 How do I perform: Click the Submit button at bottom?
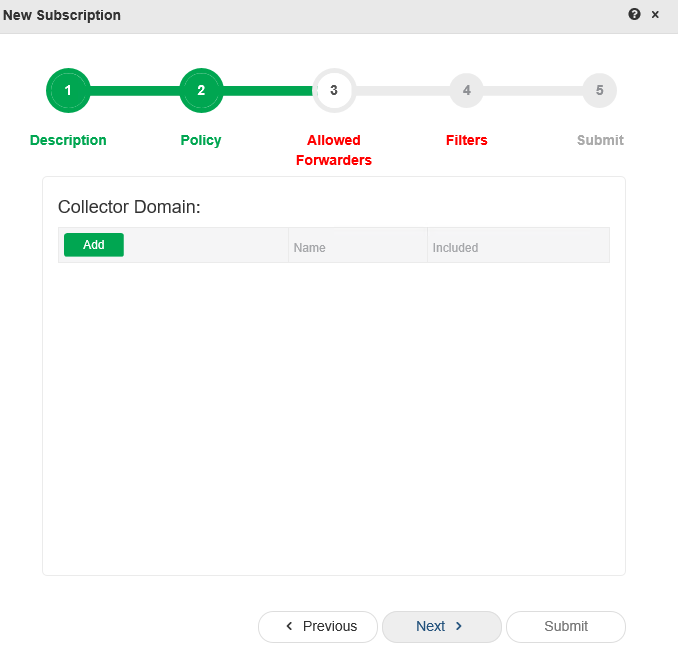(x=566, y=627)
